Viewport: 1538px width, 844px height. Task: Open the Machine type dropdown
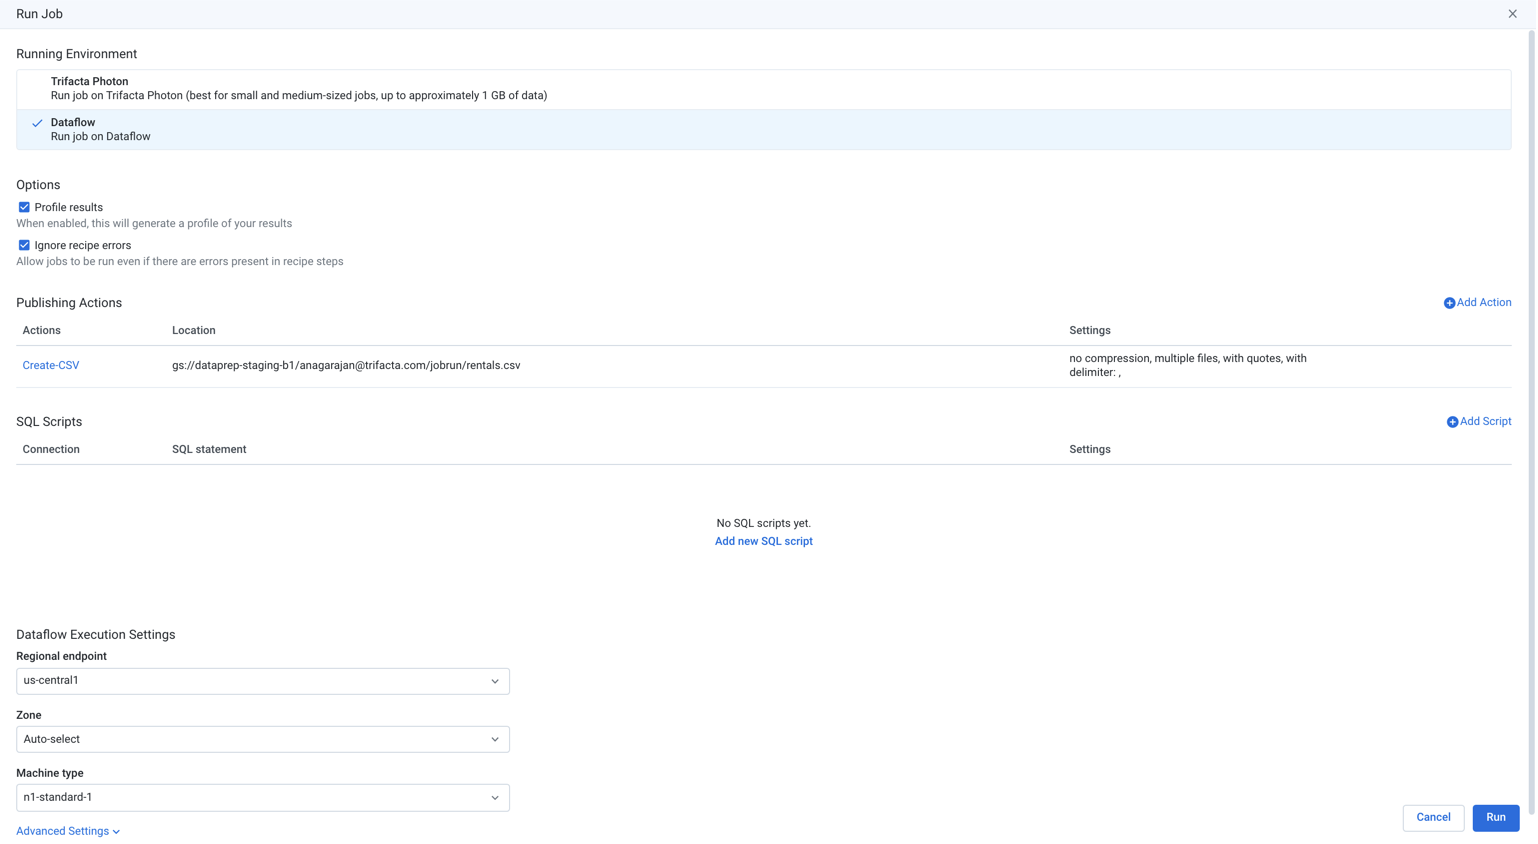coord(262,797)
